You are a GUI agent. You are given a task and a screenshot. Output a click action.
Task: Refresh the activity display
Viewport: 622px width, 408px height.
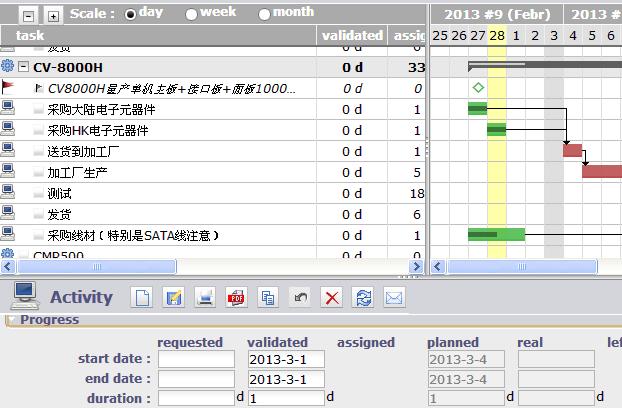(363, 297)
